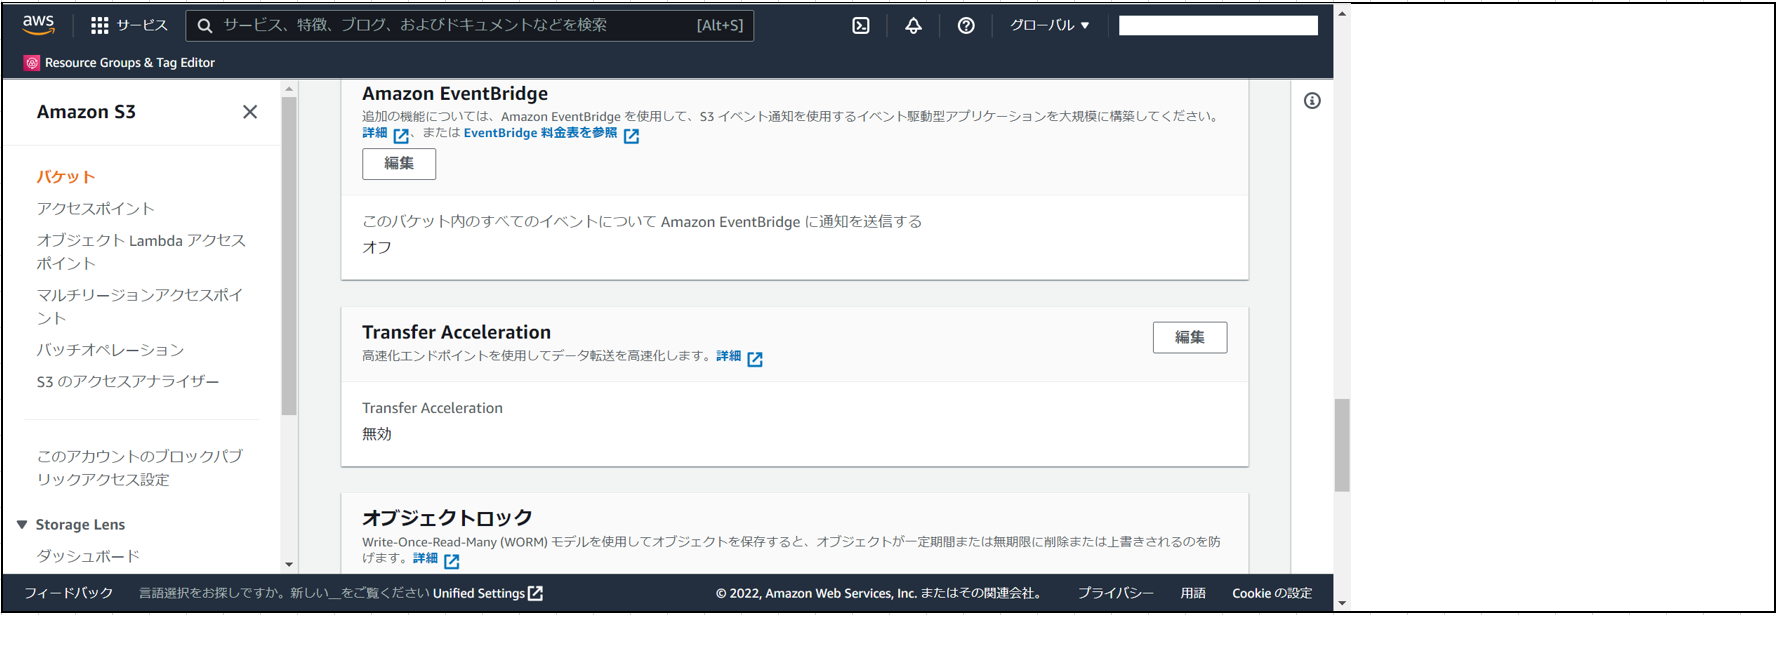Open the help question mark icon
The image size is (1777, 648).
click(966, 26)
